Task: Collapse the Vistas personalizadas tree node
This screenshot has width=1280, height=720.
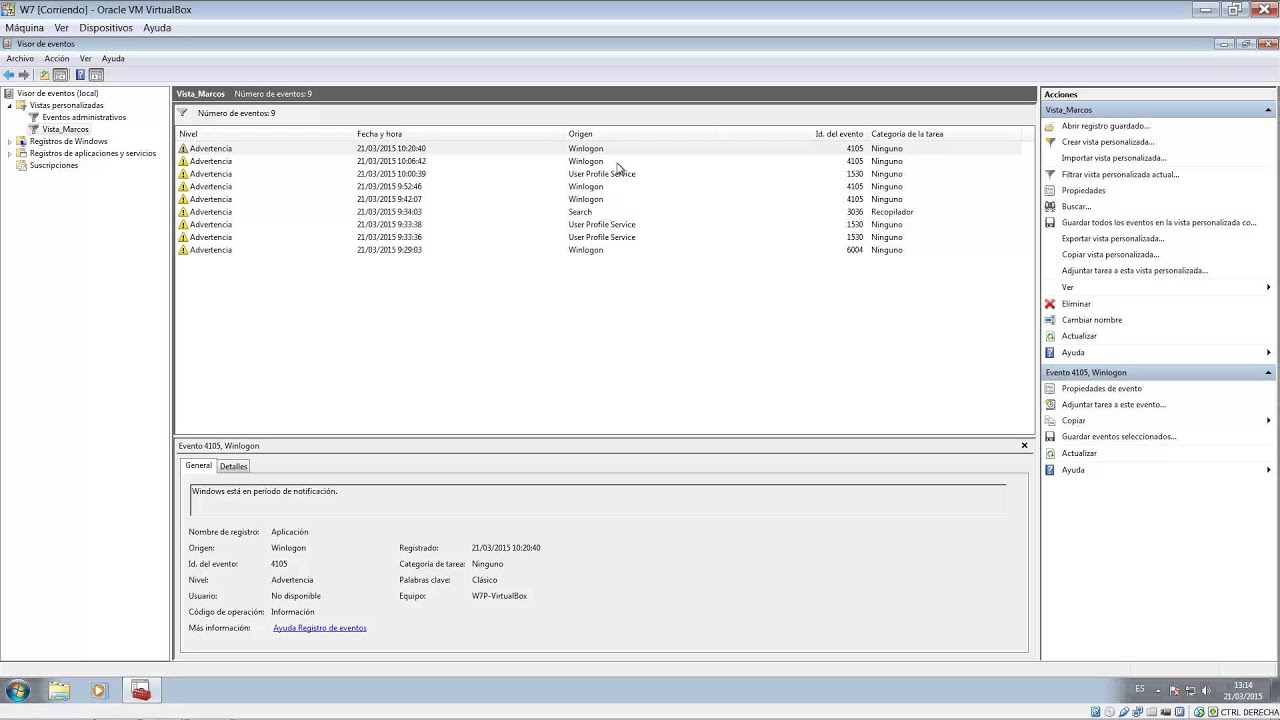Action: 10,105
